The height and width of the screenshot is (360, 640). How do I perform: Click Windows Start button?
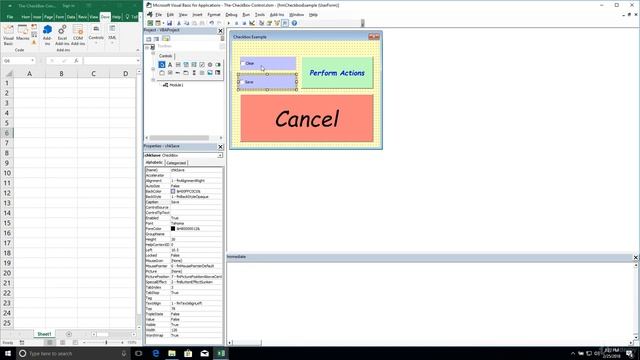pos(8,353)
